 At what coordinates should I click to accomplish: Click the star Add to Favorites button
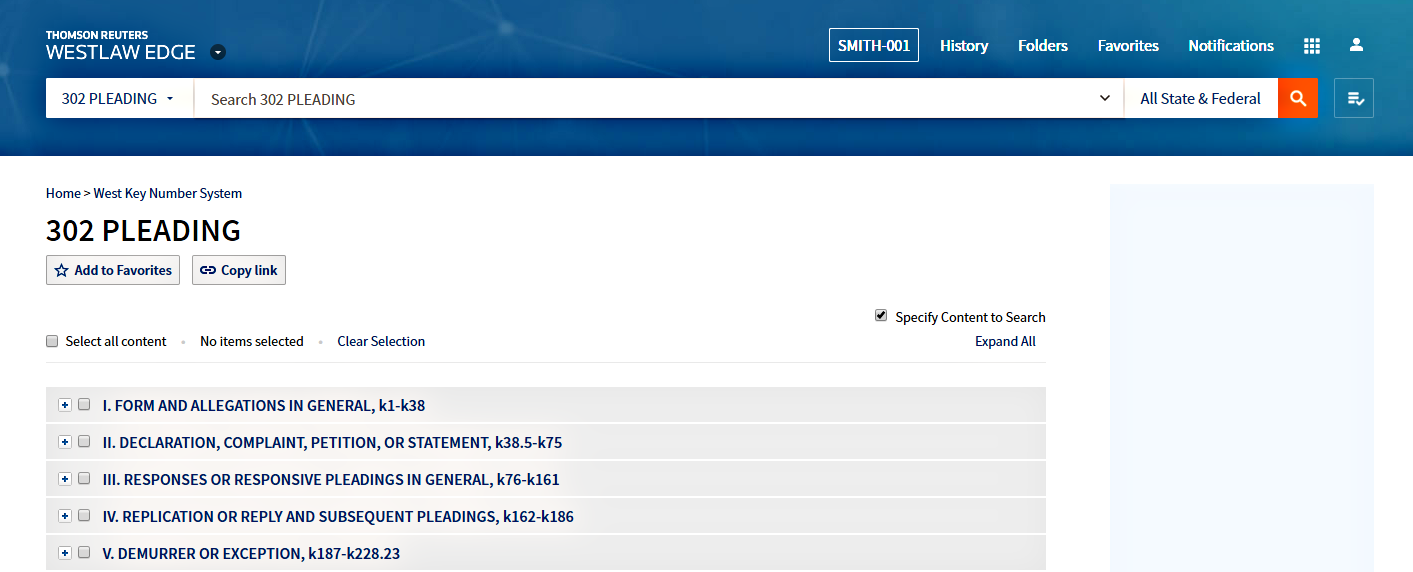pyautogui.click(x=113, y=270)
